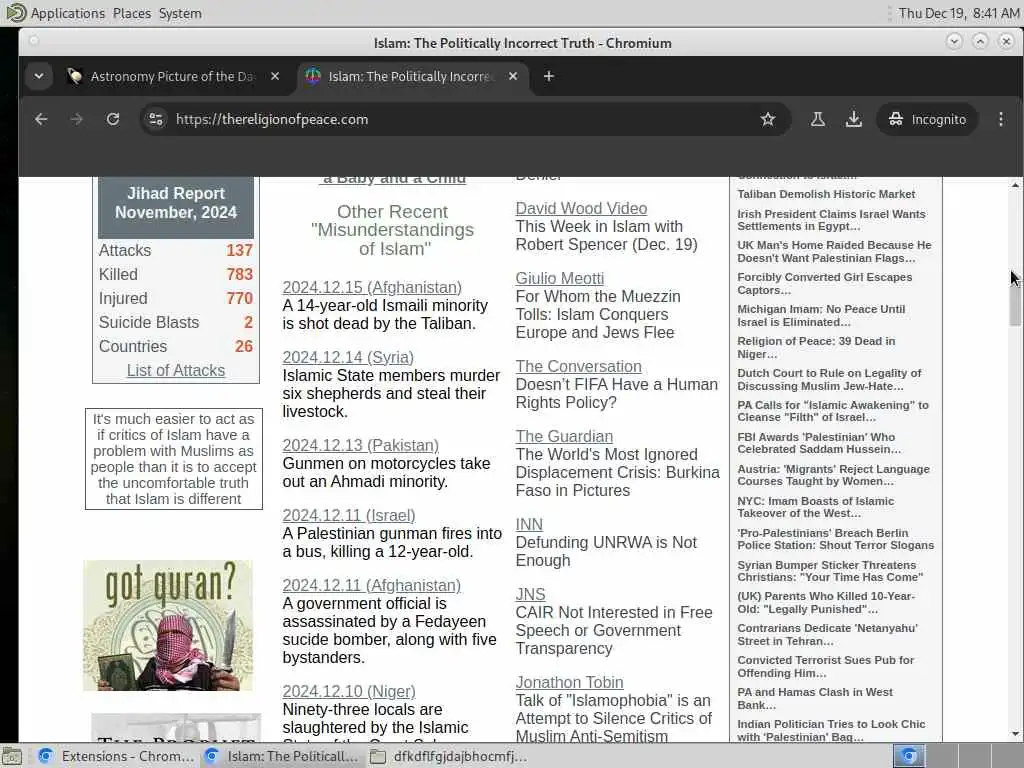Open 2024.12.15 (Afghanistan) attack link
The width and height of the screenshot is (1024, 768).
[372, 287]
